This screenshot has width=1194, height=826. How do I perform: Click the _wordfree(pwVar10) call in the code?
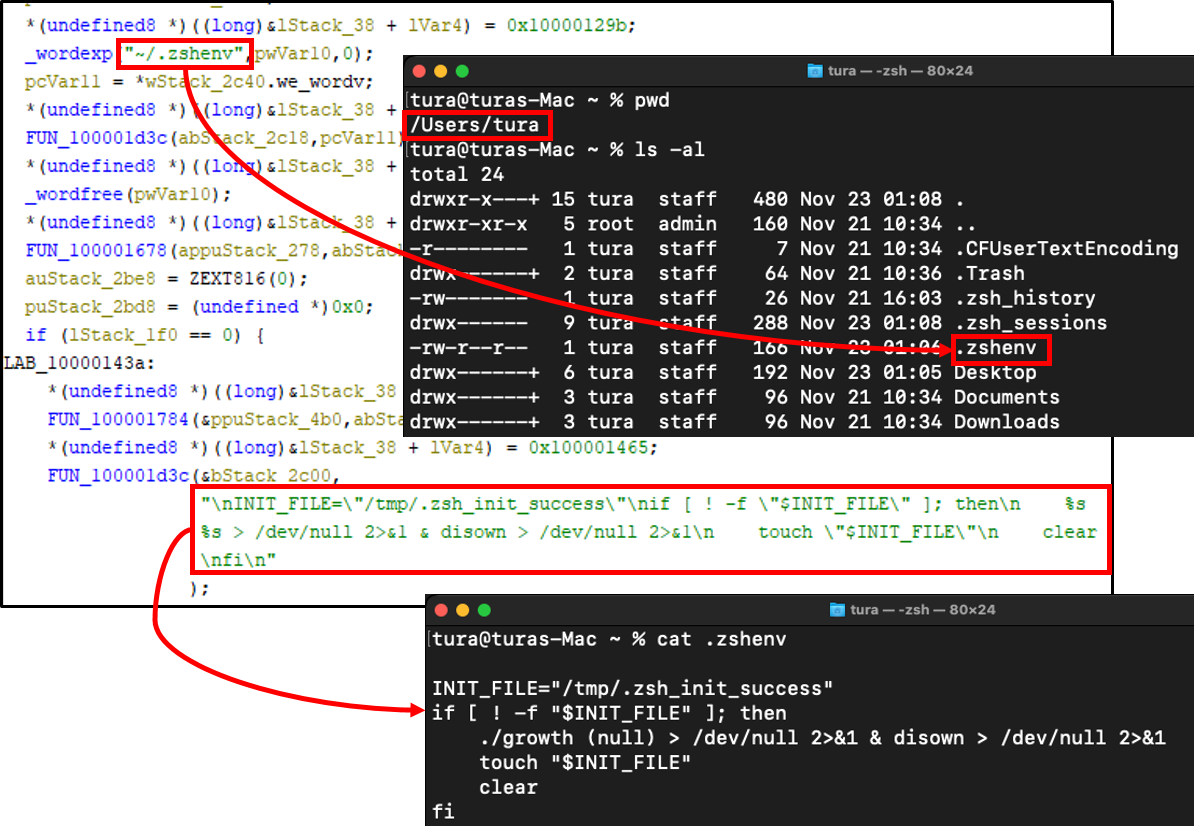click(128, 194)
